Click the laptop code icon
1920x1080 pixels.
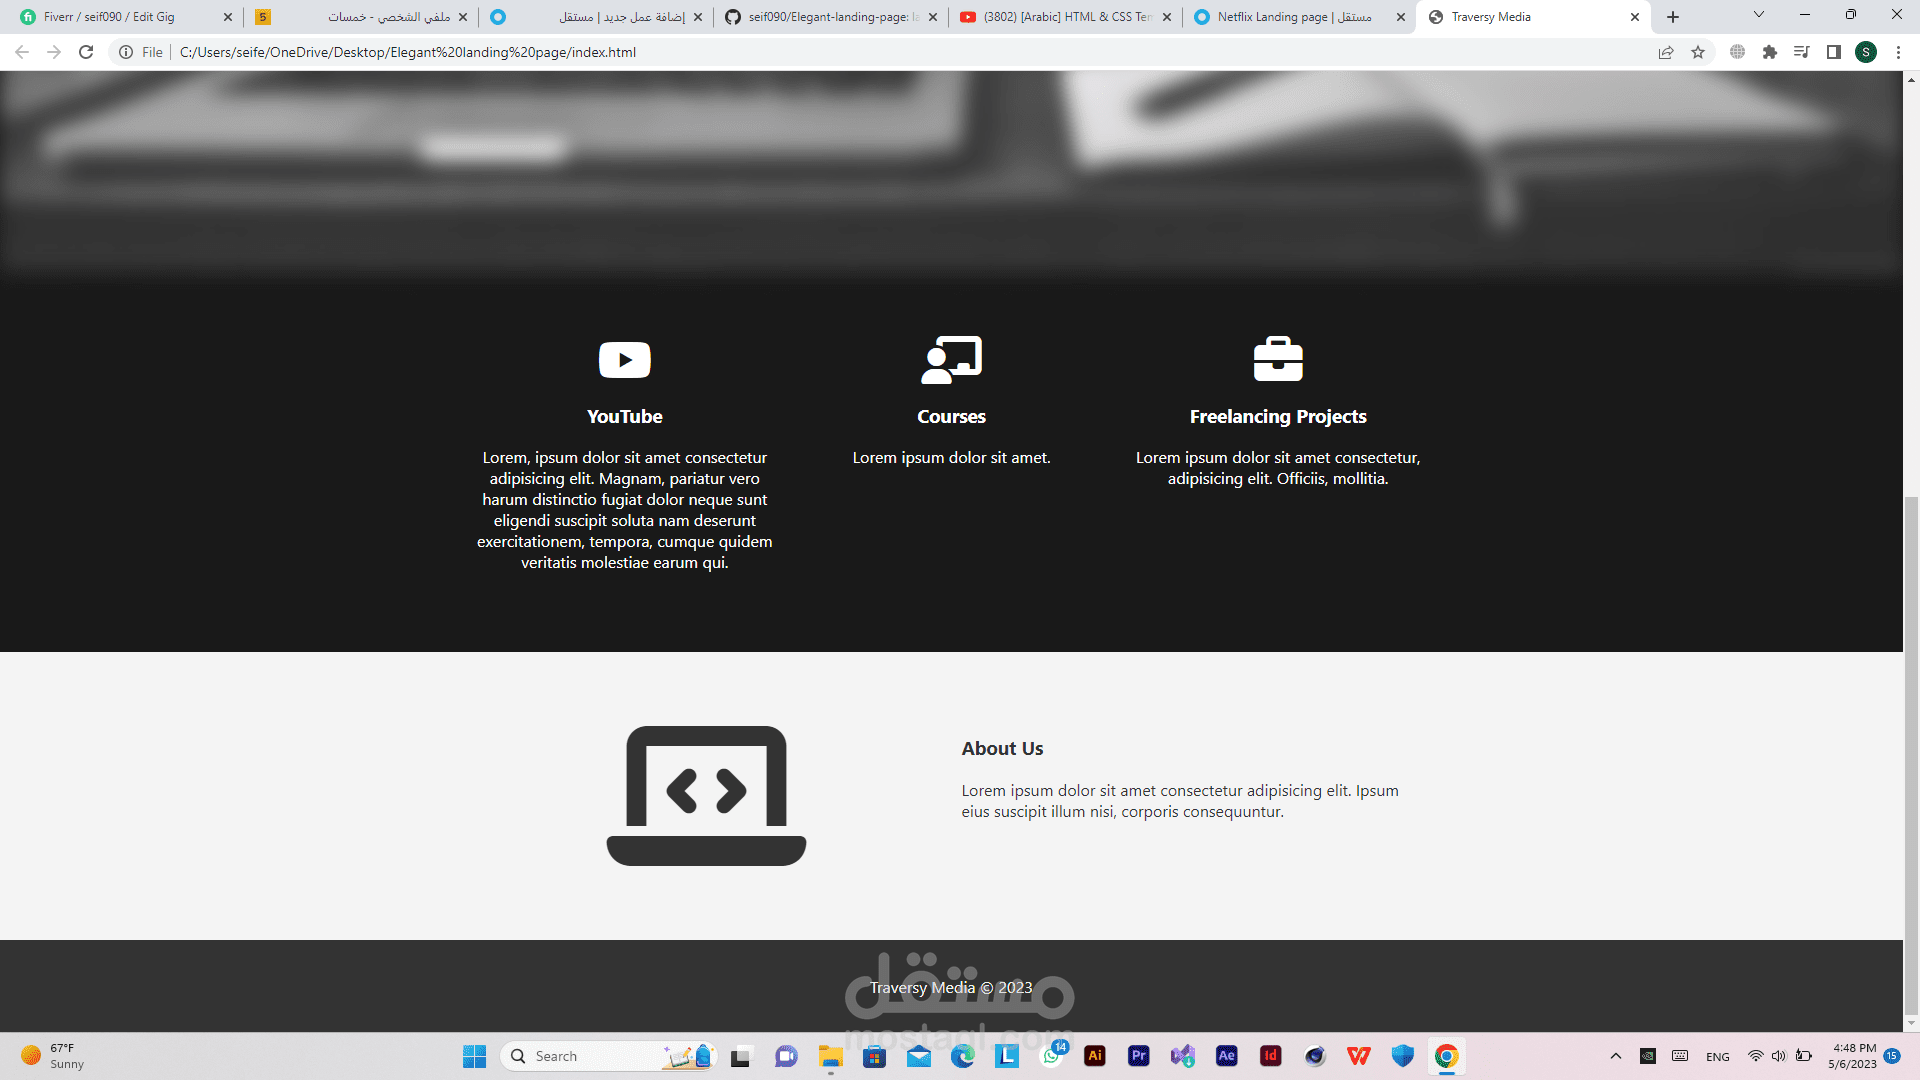[706, 796]
